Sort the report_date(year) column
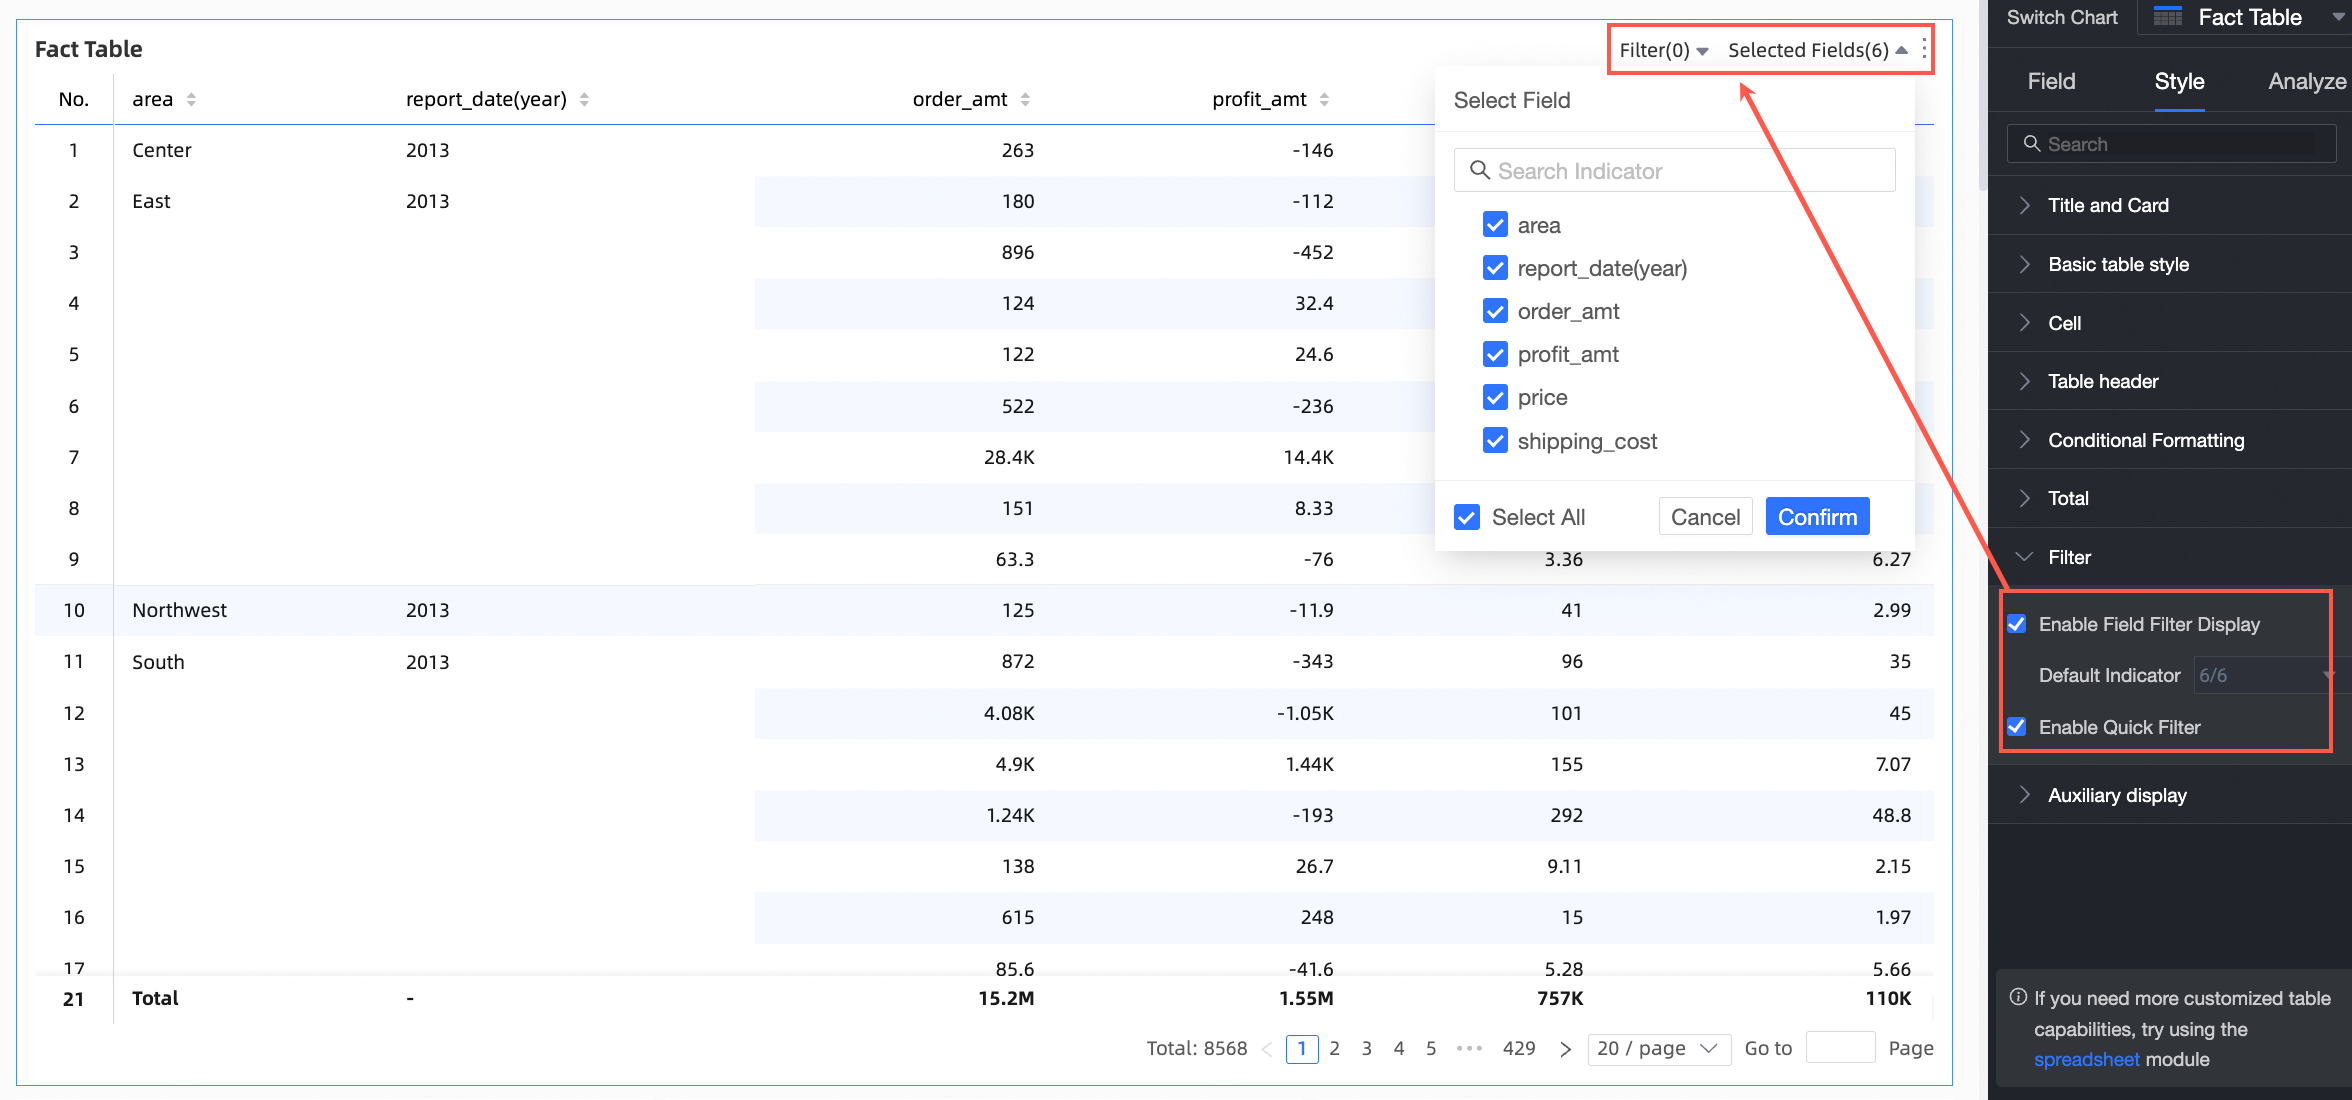The width and height of the screenshot is (2352, 1100). pyautogui.click(x=584, y=99)
